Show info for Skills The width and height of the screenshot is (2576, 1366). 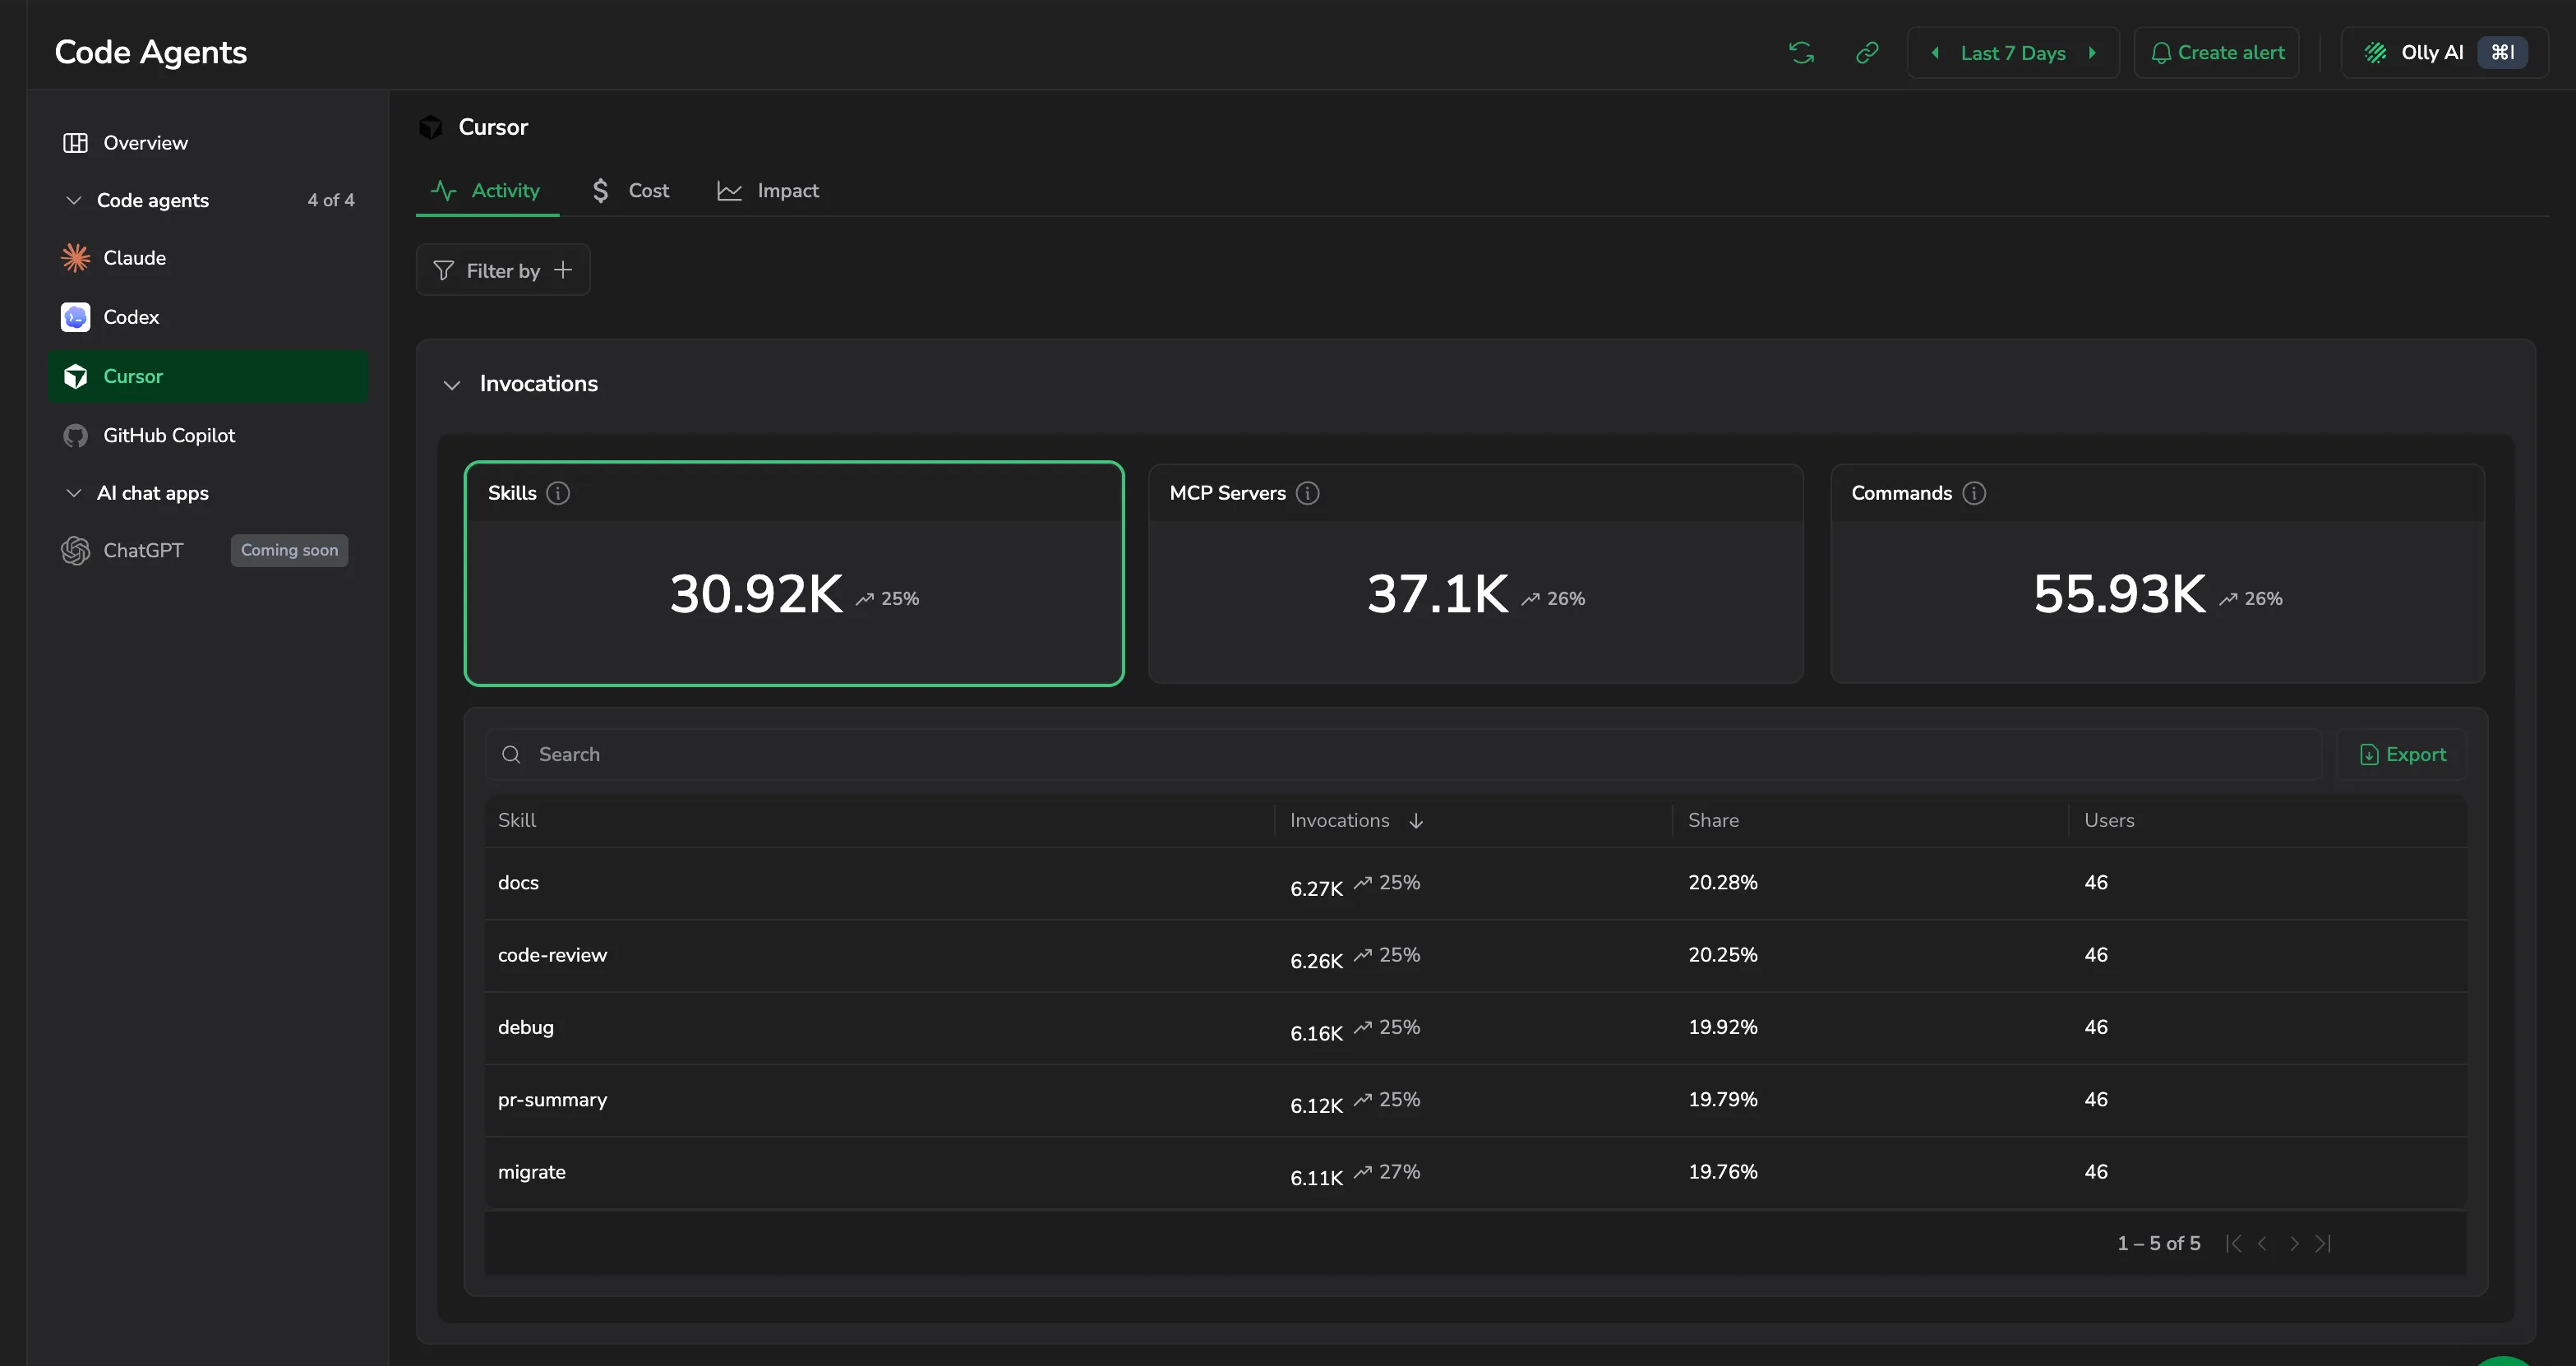(x=559, y=493)
